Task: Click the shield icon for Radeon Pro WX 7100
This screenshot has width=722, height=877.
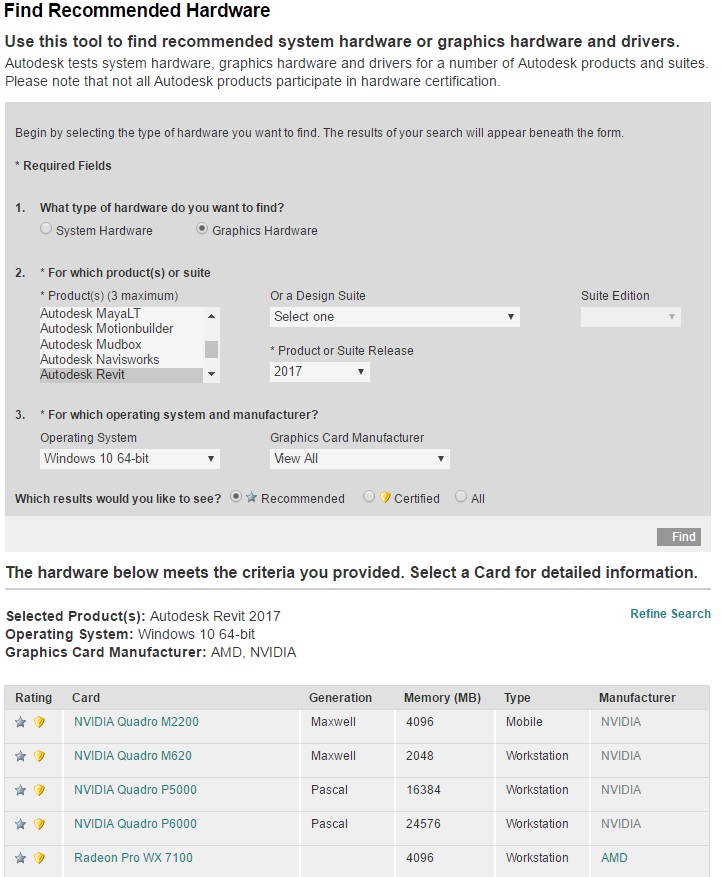Action: click(39, 858)
